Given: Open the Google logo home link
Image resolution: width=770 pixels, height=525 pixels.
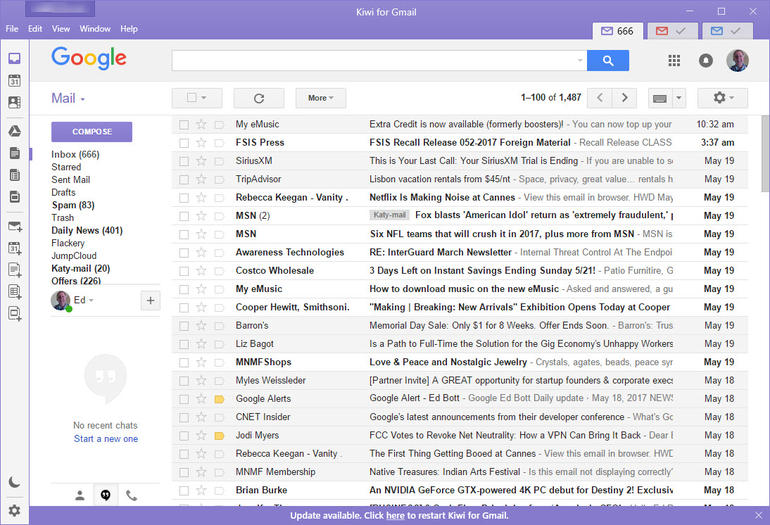Looking at the screenshot, I should click(89, 58).
